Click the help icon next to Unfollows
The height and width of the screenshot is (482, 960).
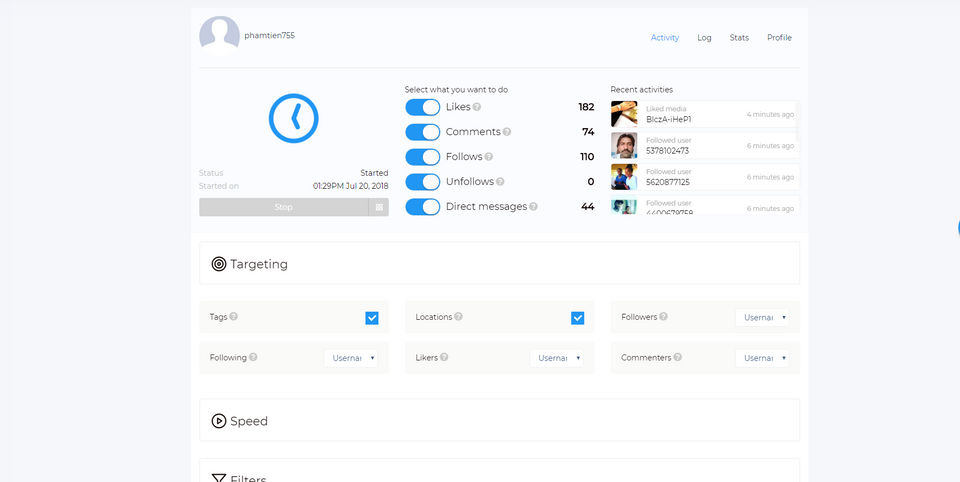tap(500, 182)
